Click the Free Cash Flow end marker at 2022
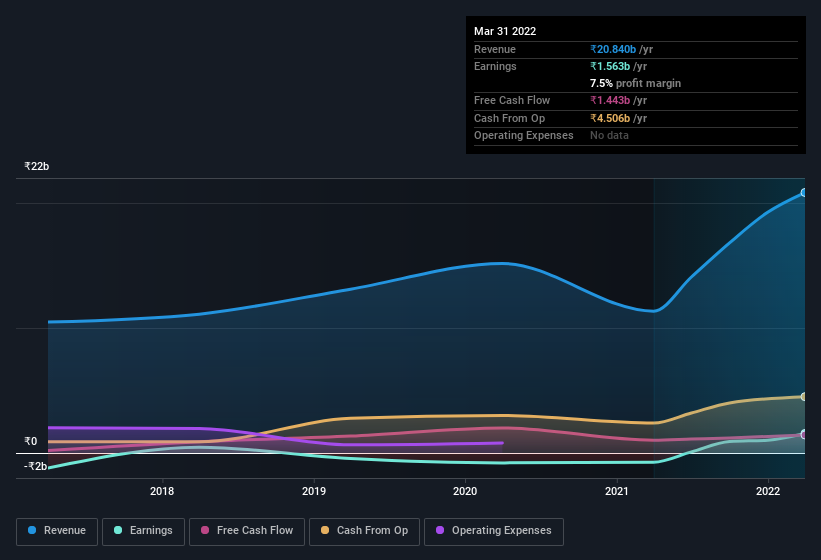This screenshot has width=821, height=560. [804, 434]
